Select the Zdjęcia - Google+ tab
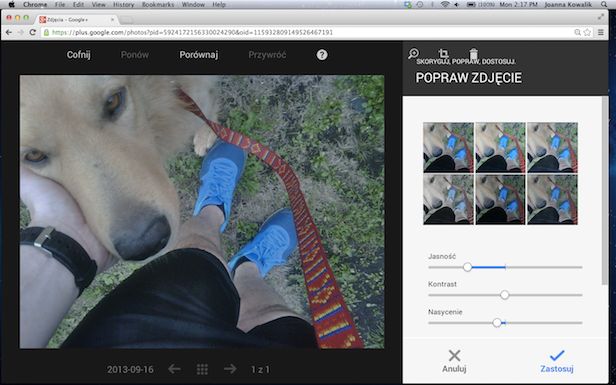Viewport: 616px width, 385px height. pos(77,19)
